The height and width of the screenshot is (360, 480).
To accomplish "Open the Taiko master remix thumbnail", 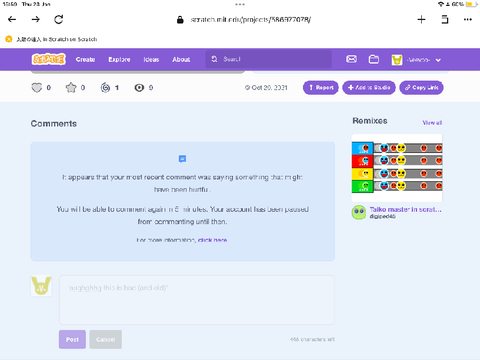I will (397, 168).
